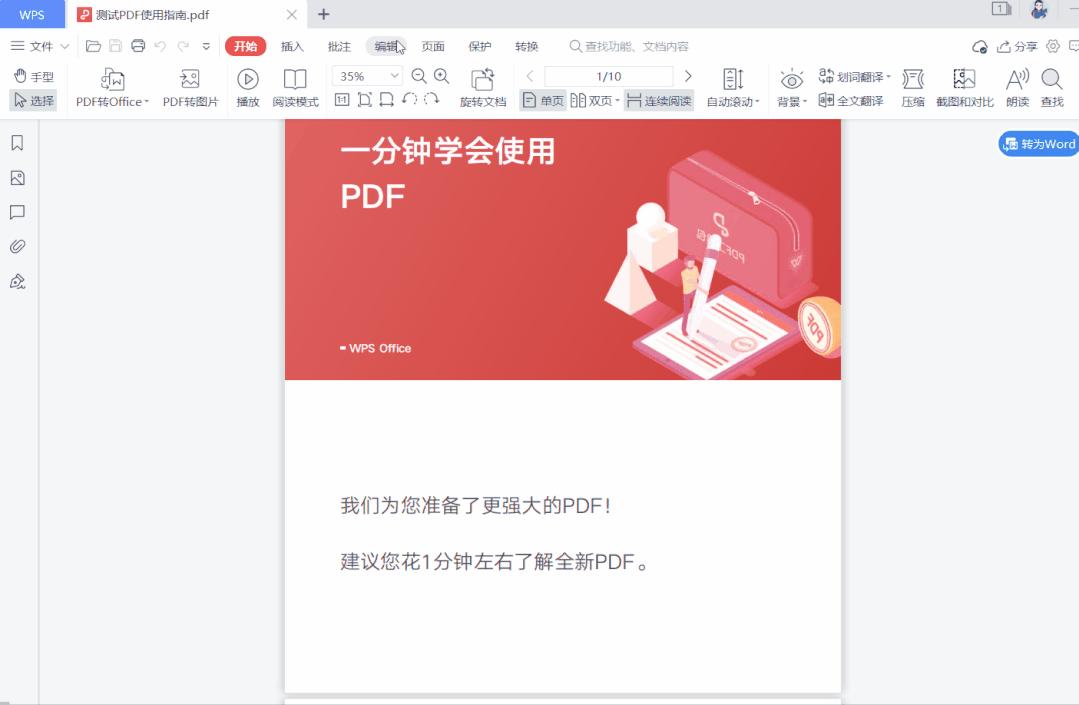Start 播放 (Play) mode
This screenshot has width=1079, height=705.
point(246,88)
